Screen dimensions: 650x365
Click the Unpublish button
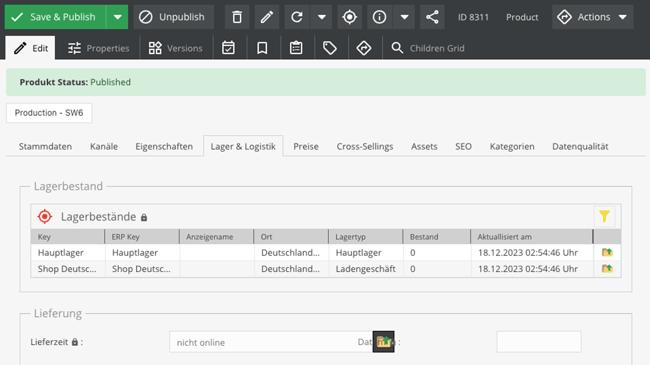173,17
